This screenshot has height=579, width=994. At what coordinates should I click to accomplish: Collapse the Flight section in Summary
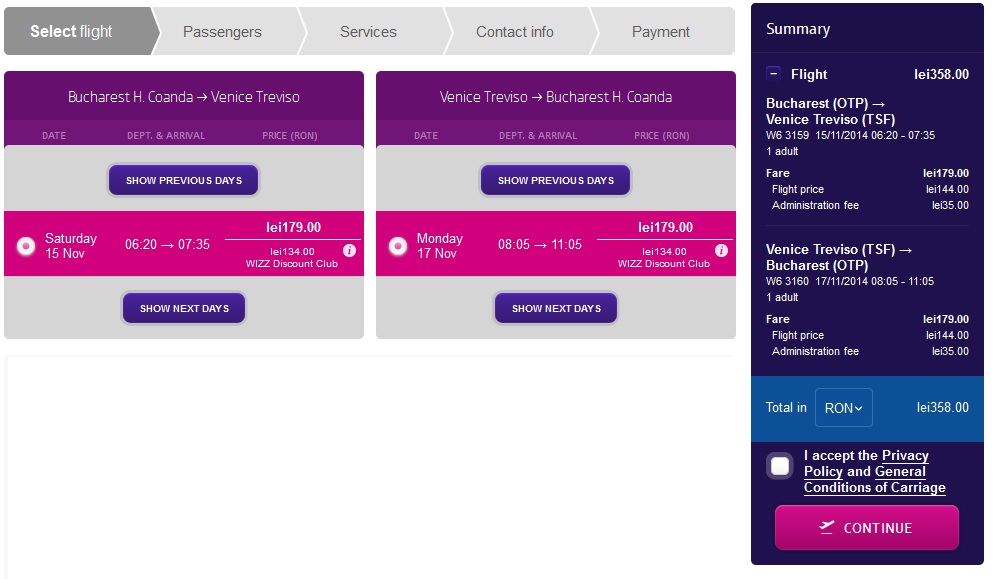774,74
